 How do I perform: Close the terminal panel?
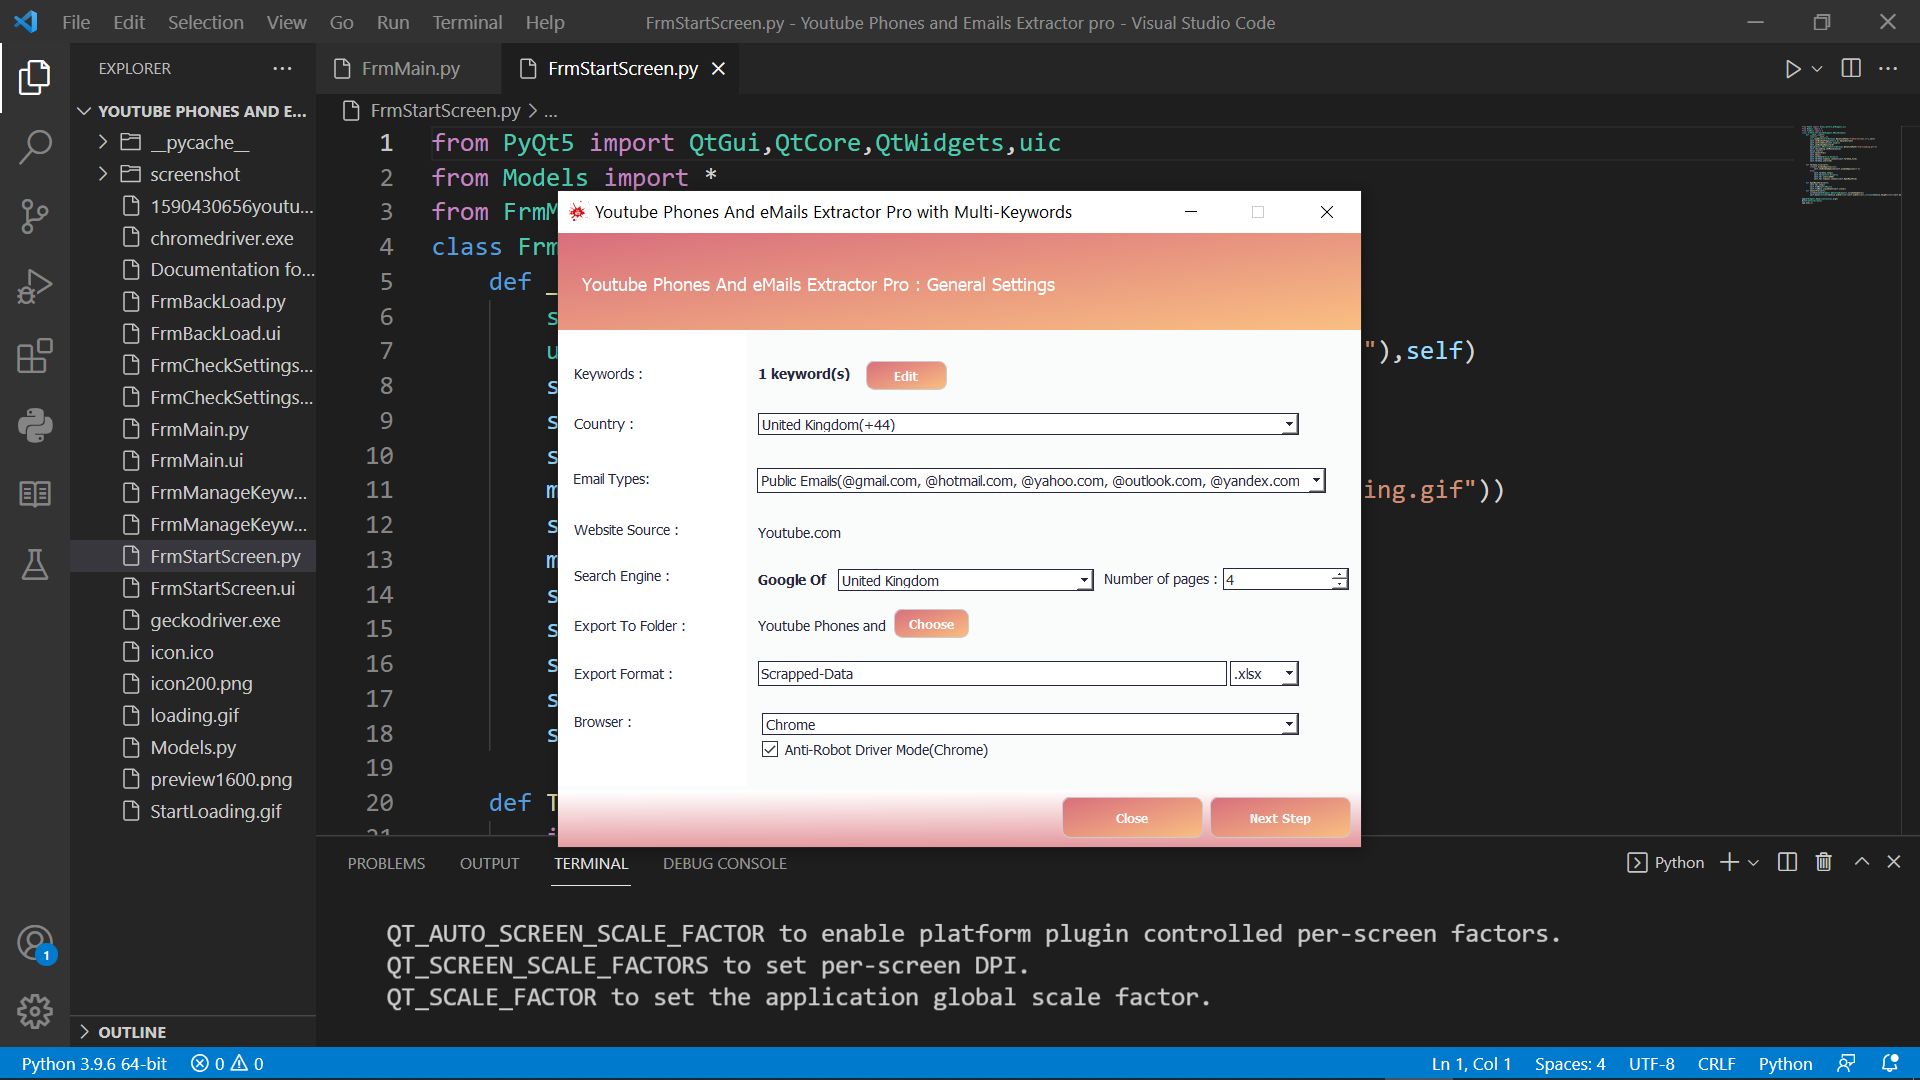(x=1894, y=861)
